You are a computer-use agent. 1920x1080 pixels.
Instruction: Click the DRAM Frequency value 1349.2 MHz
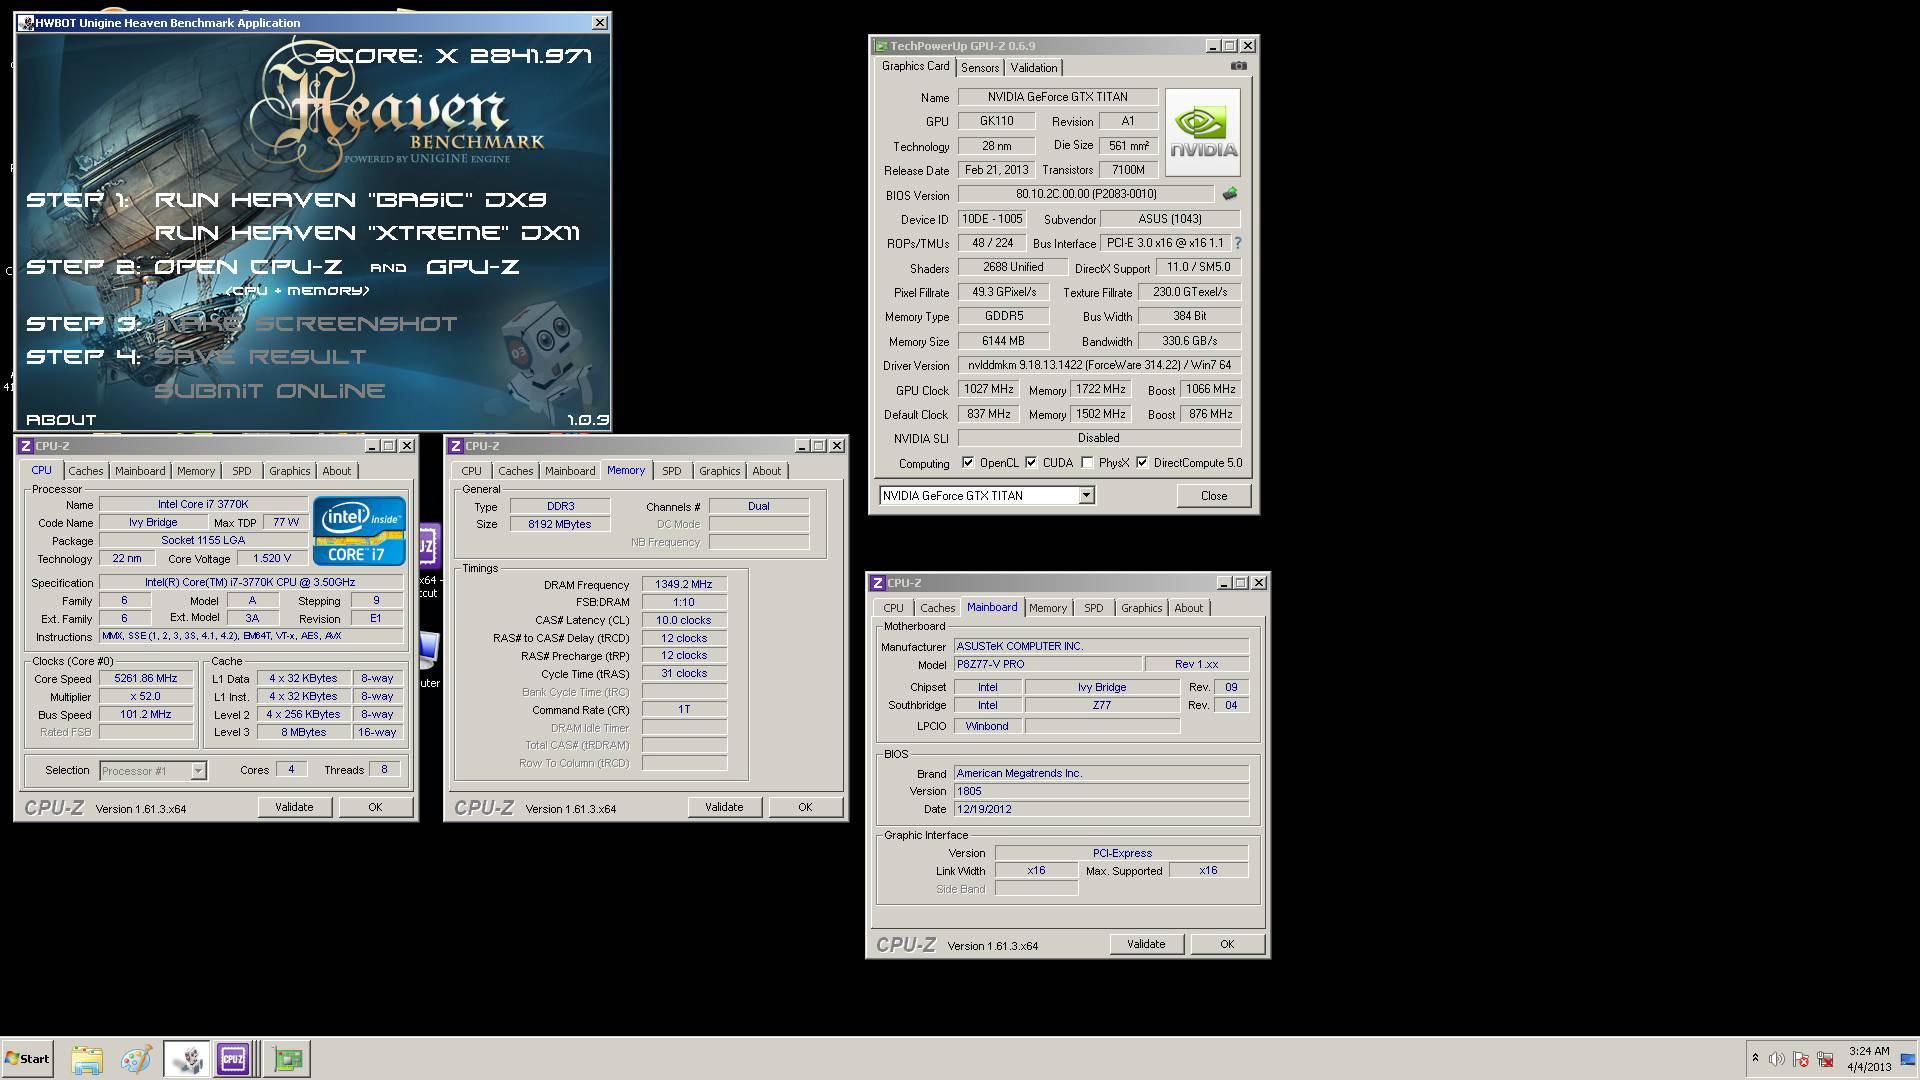pyautogui.click(x=684, y=585)
